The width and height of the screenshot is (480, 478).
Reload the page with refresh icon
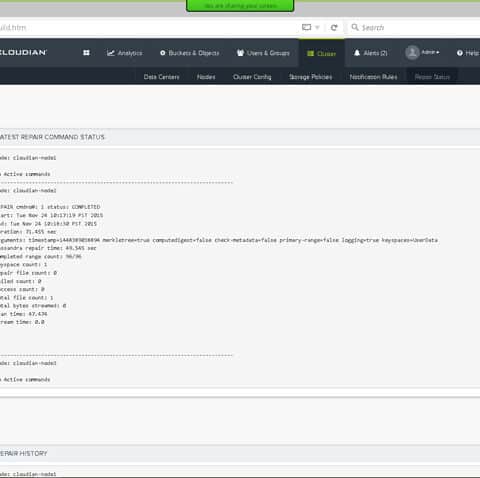[334, 27]
